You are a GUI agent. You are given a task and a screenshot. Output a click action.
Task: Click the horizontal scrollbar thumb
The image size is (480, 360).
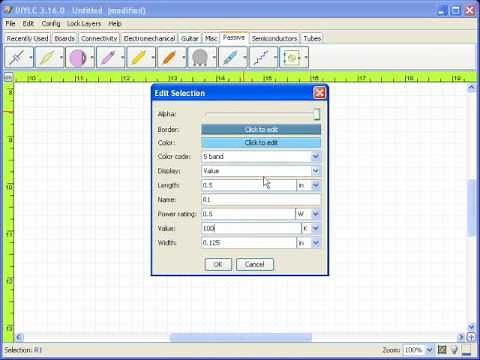pyautogui.click(x=241, y=337)
